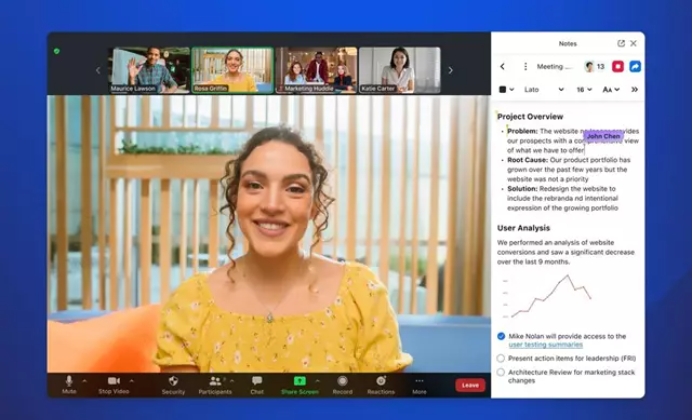Uncheck the Mike Nolan action item
Image resolution: width=693 pixels, height=420 pixels.
click(501, 336)
